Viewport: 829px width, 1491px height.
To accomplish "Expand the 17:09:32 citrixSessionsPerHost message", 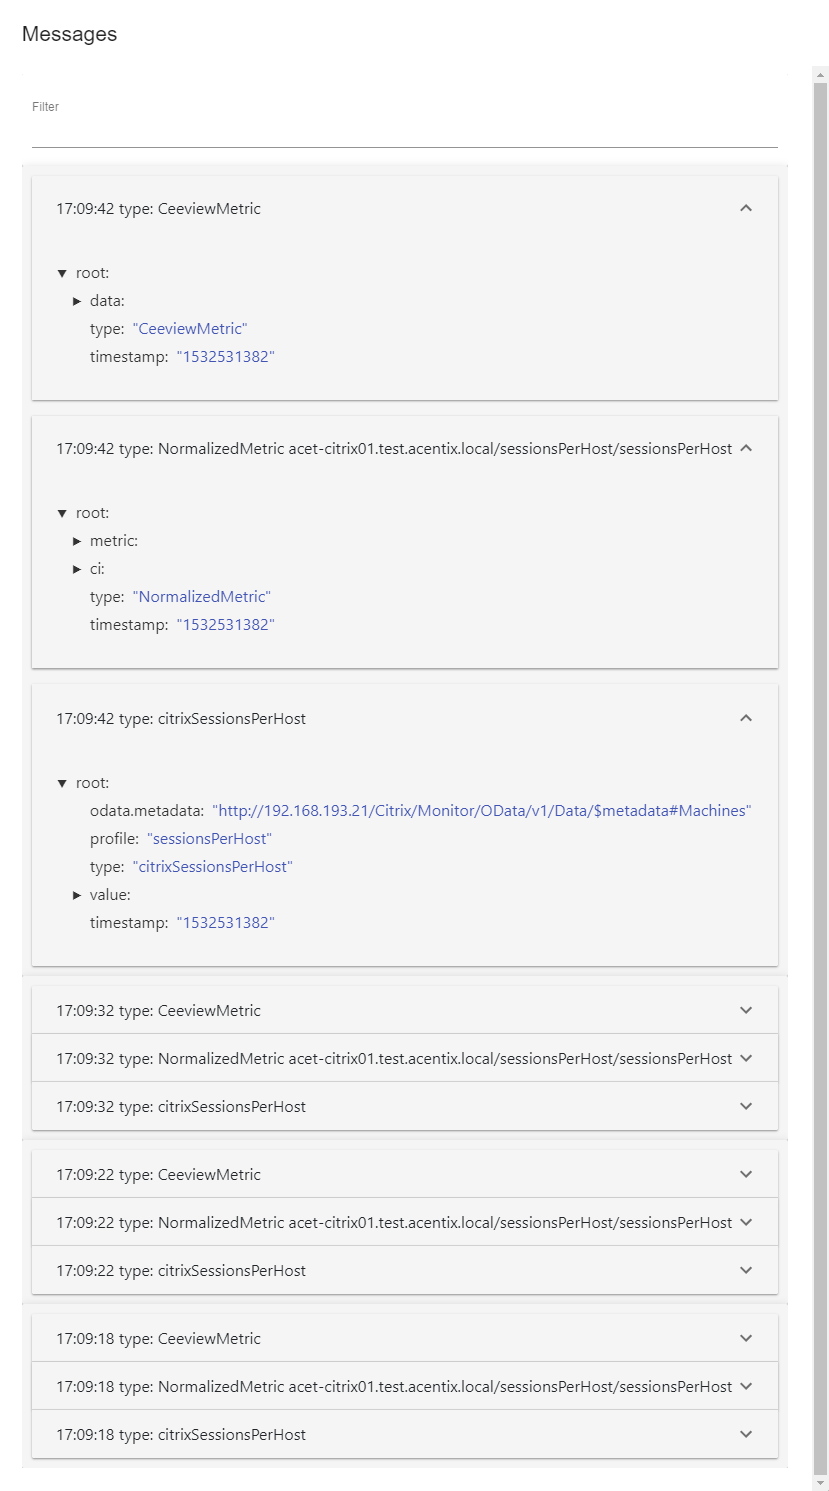I will [x=745, y=1106].
